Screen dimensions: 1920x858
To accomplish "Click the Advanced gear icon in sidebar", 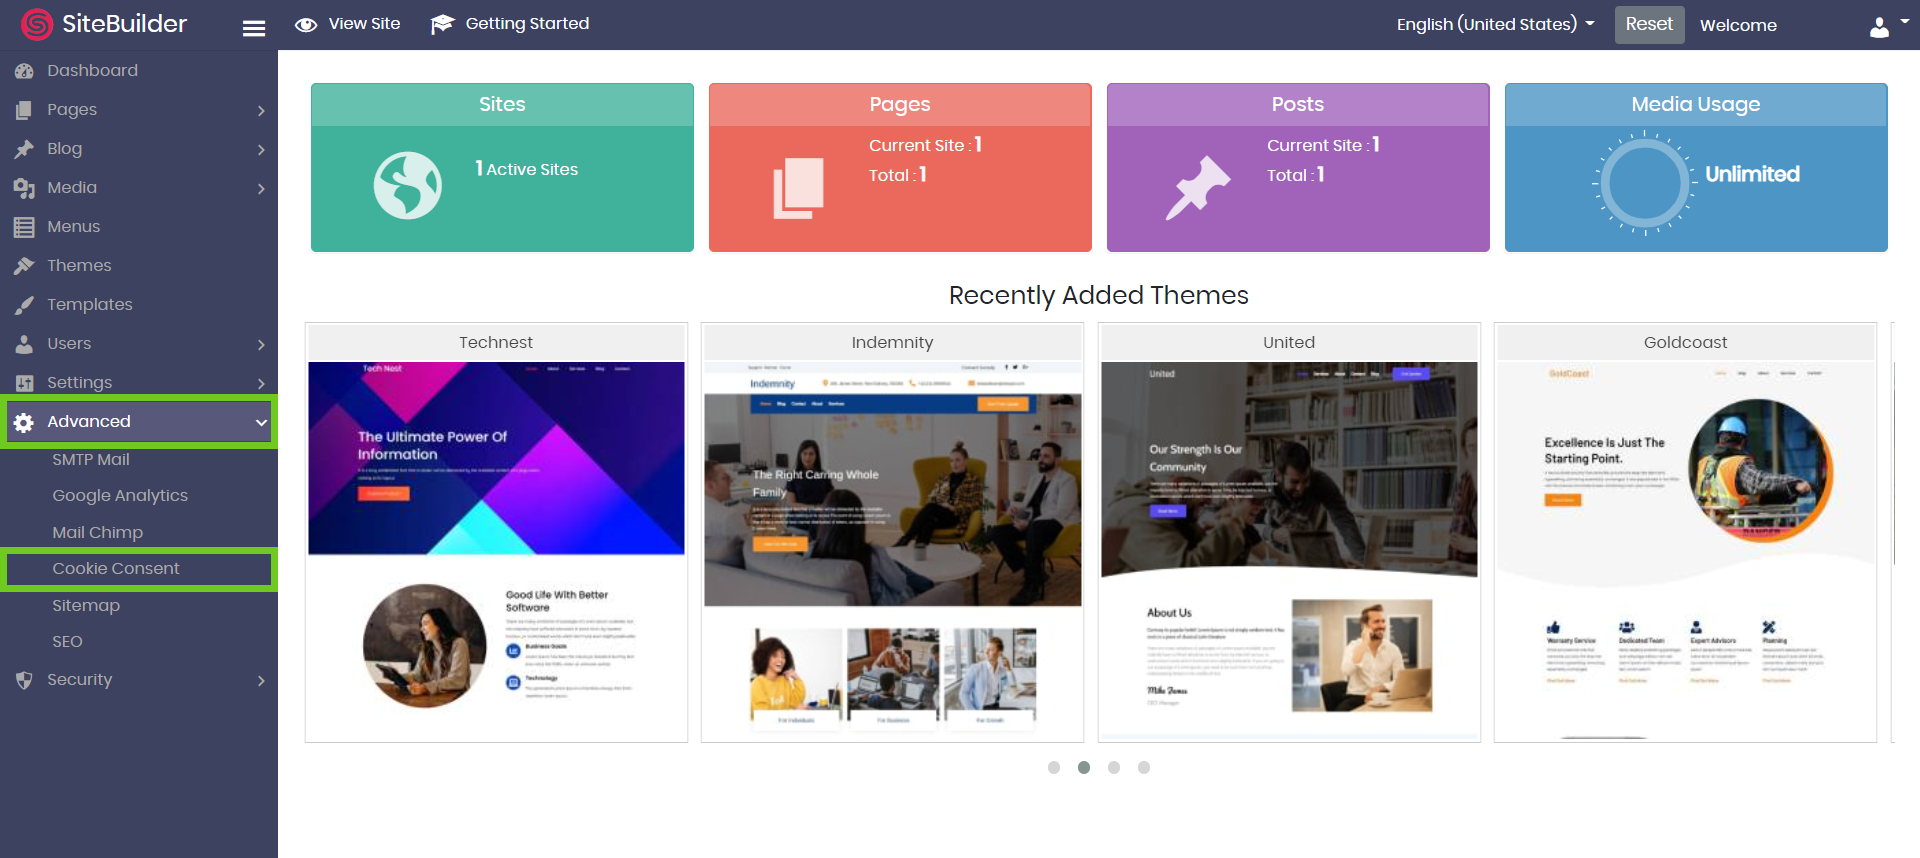I will point(24,422).
